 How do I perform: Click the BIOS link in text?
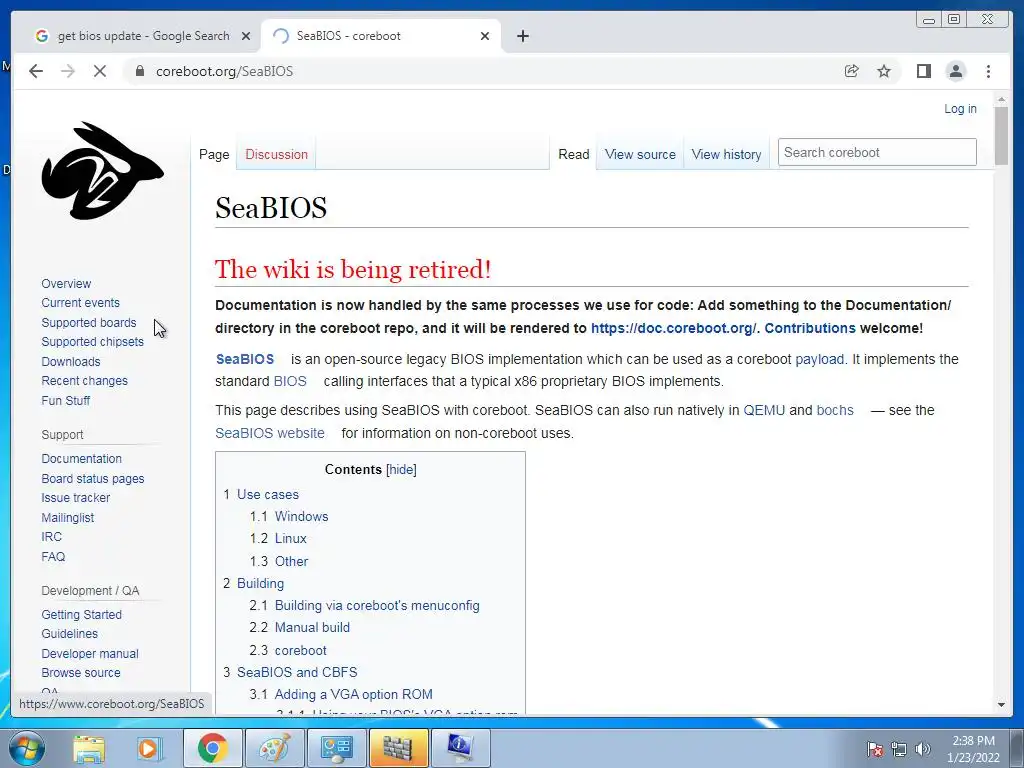[290, 381]
